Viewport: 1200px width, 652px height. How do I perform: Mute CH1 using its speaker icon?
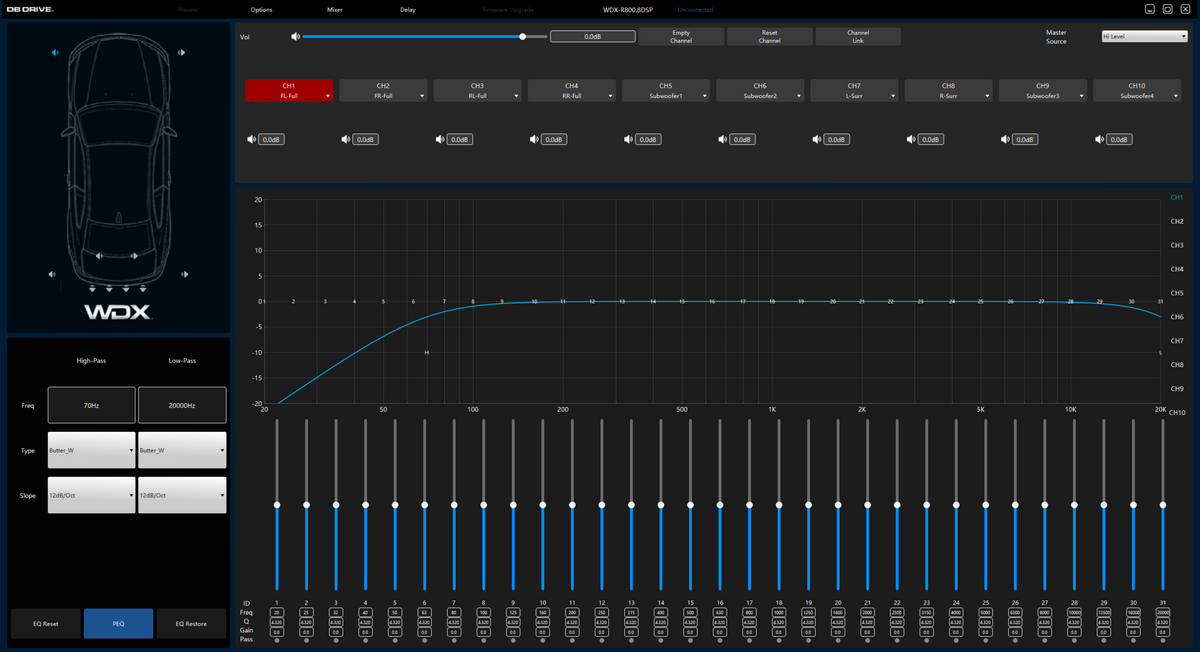[252, 140]
